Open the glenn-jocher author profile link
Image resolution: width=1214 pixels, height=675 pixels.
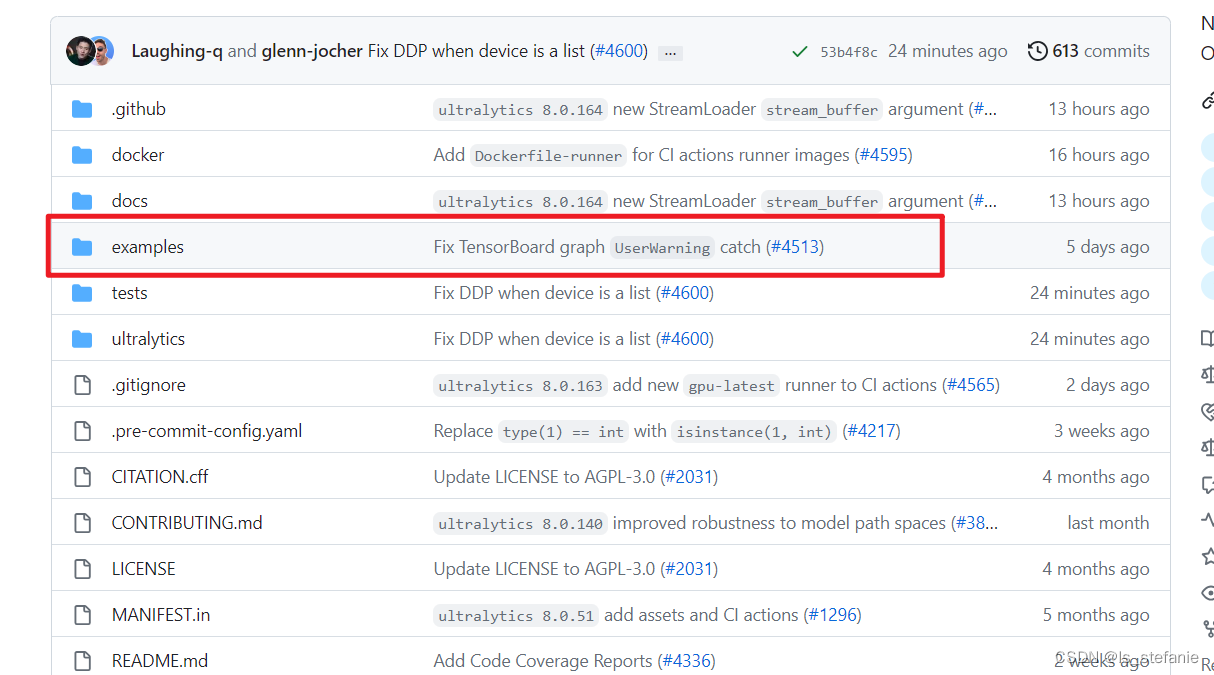point(312,51)
